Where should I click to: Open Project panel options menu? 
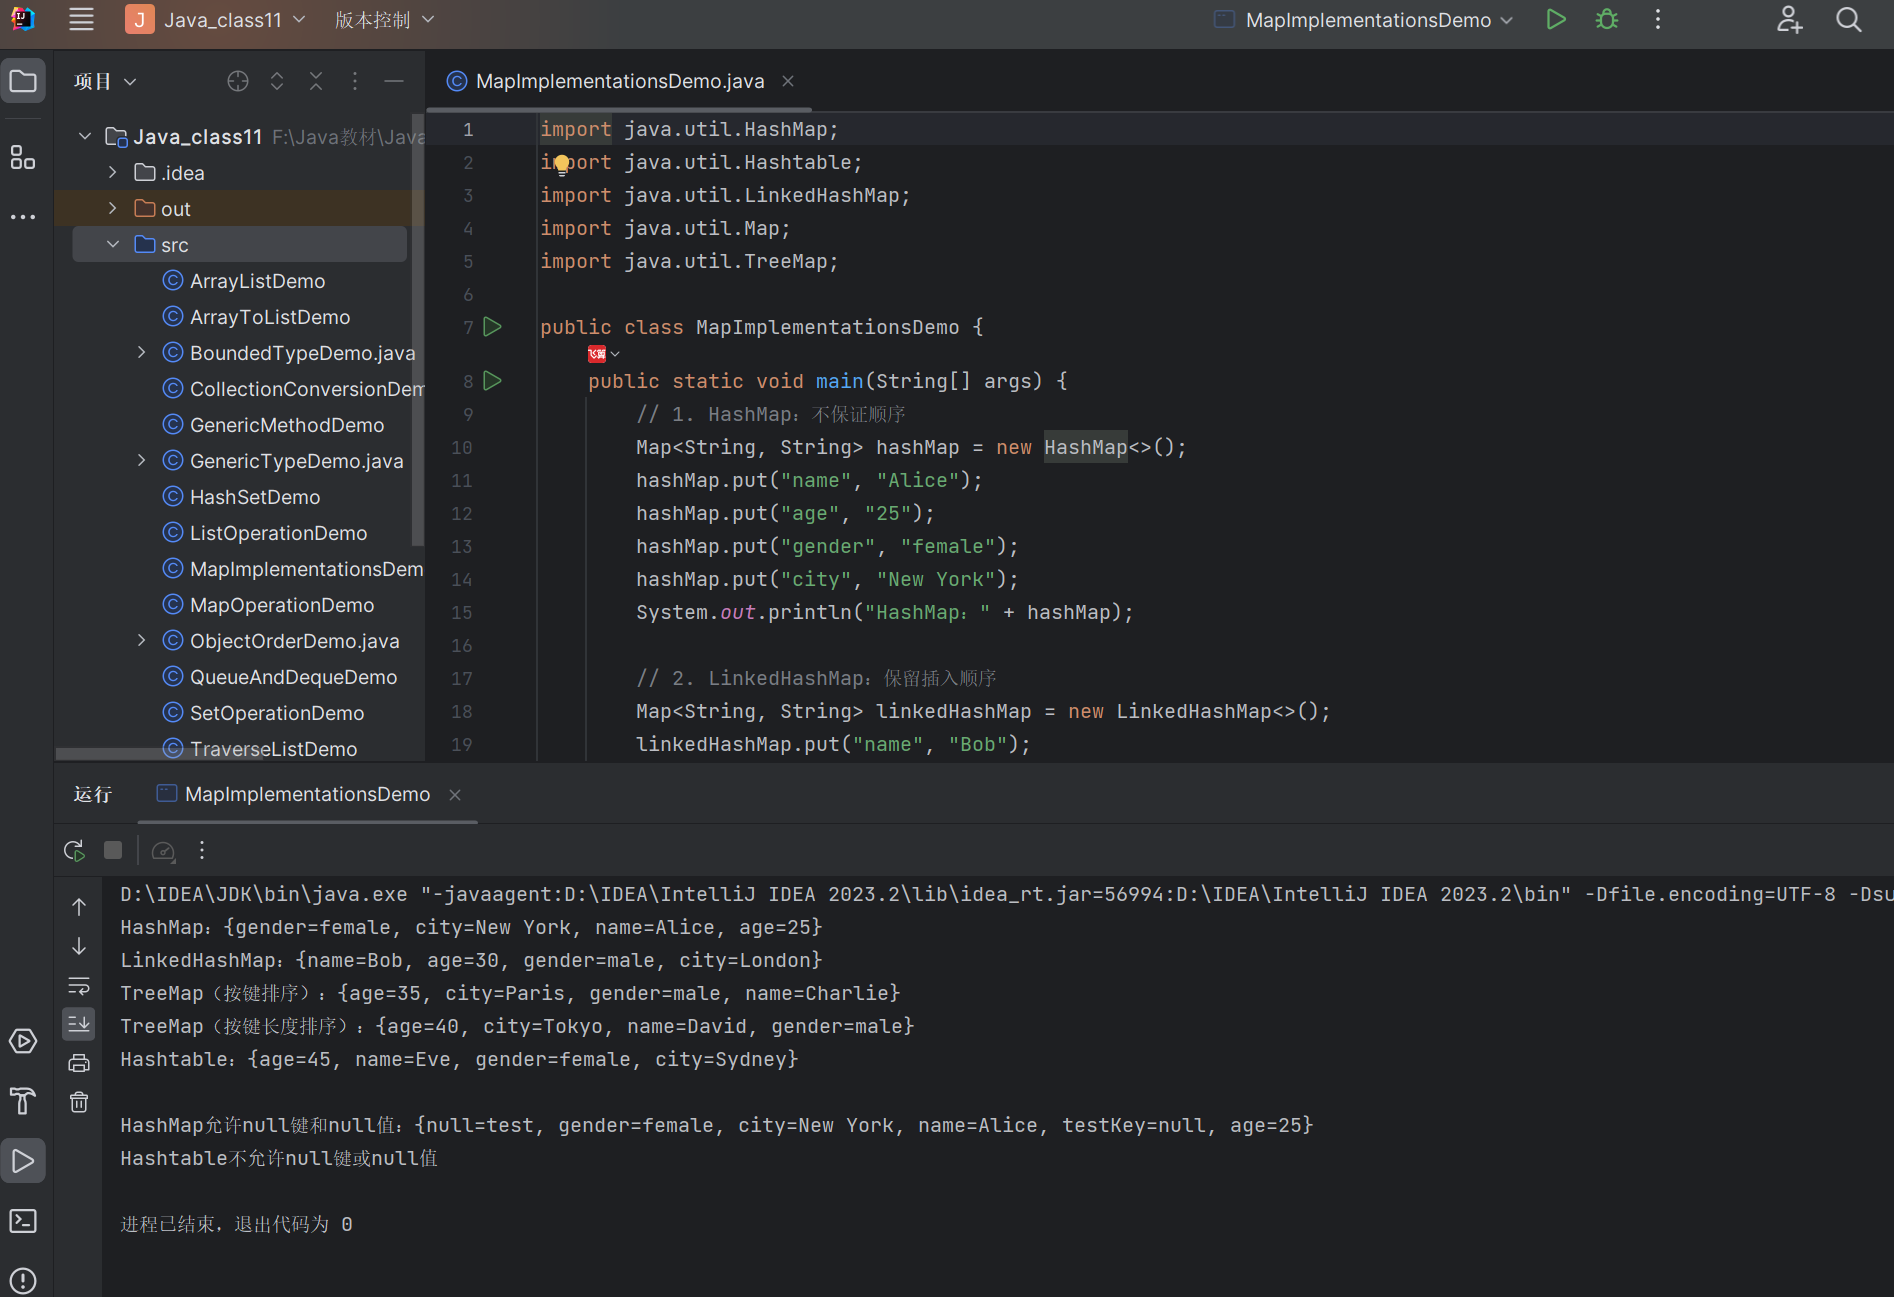point(355,81)
